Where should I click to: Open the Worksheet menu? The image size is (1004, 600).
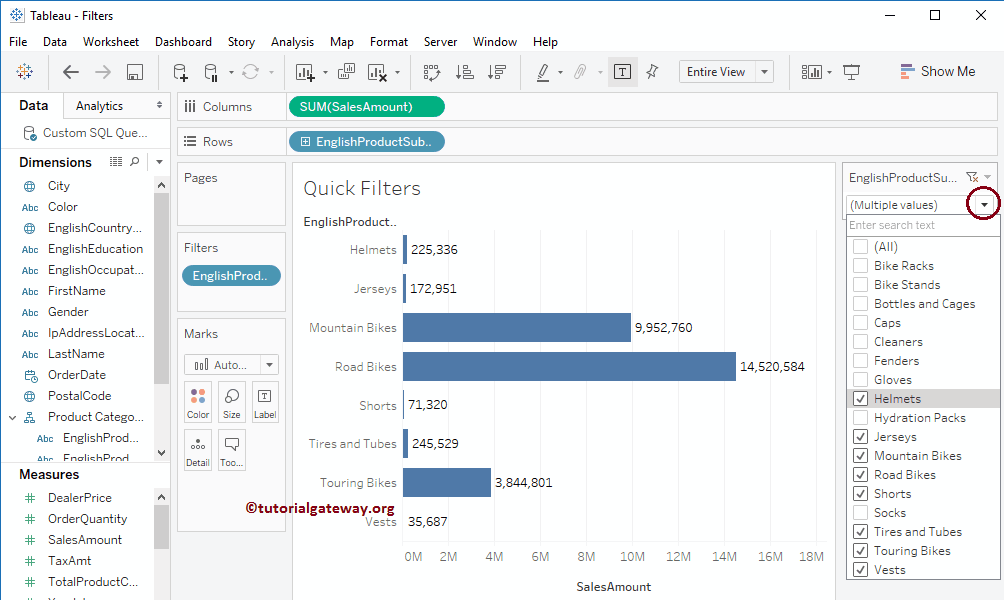[x=111, y=42]
